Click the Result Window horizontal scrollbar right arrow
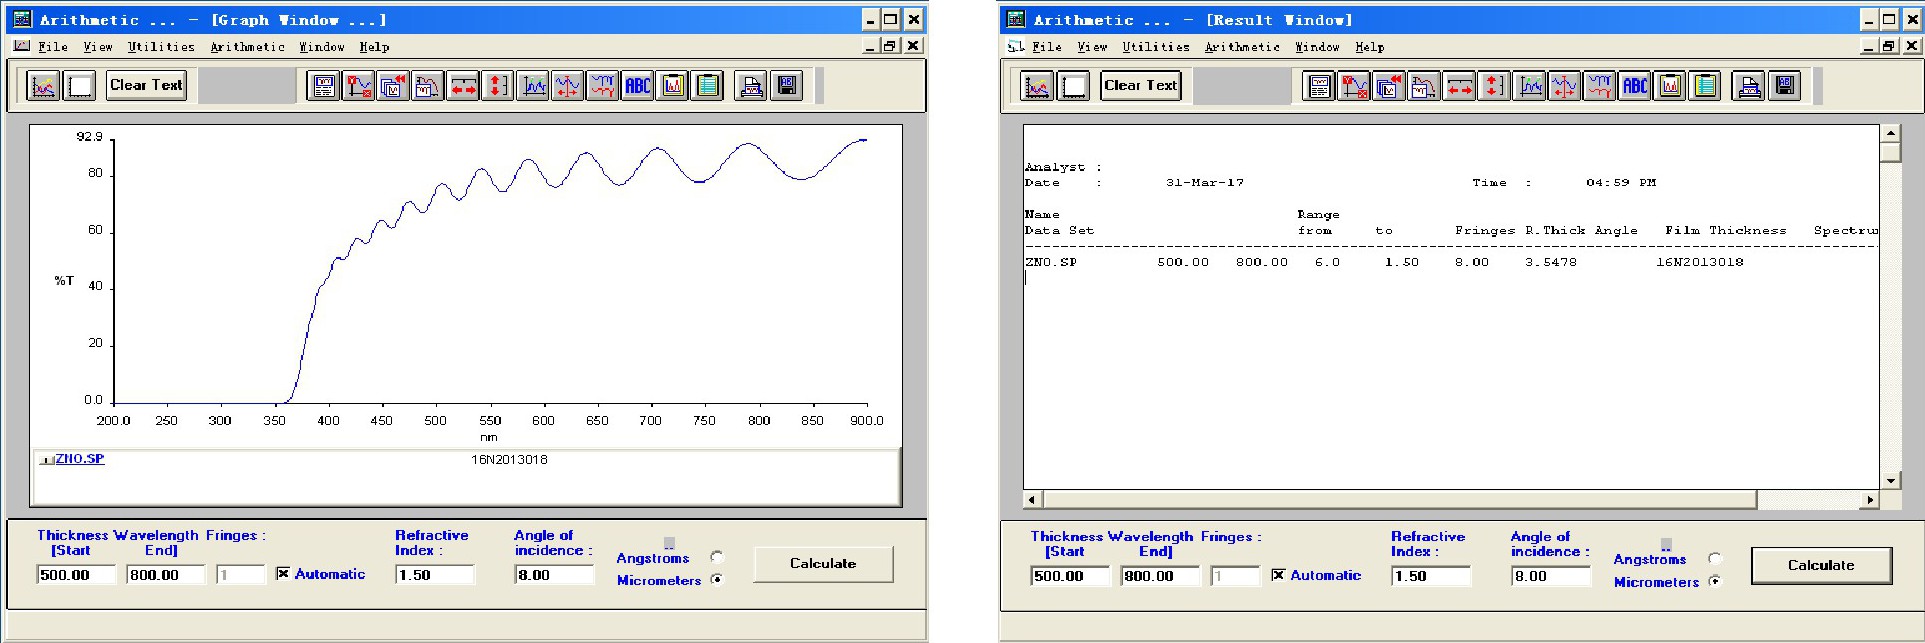The image size is (1925, 643). pyautogui.click(x=1869, y=499)
